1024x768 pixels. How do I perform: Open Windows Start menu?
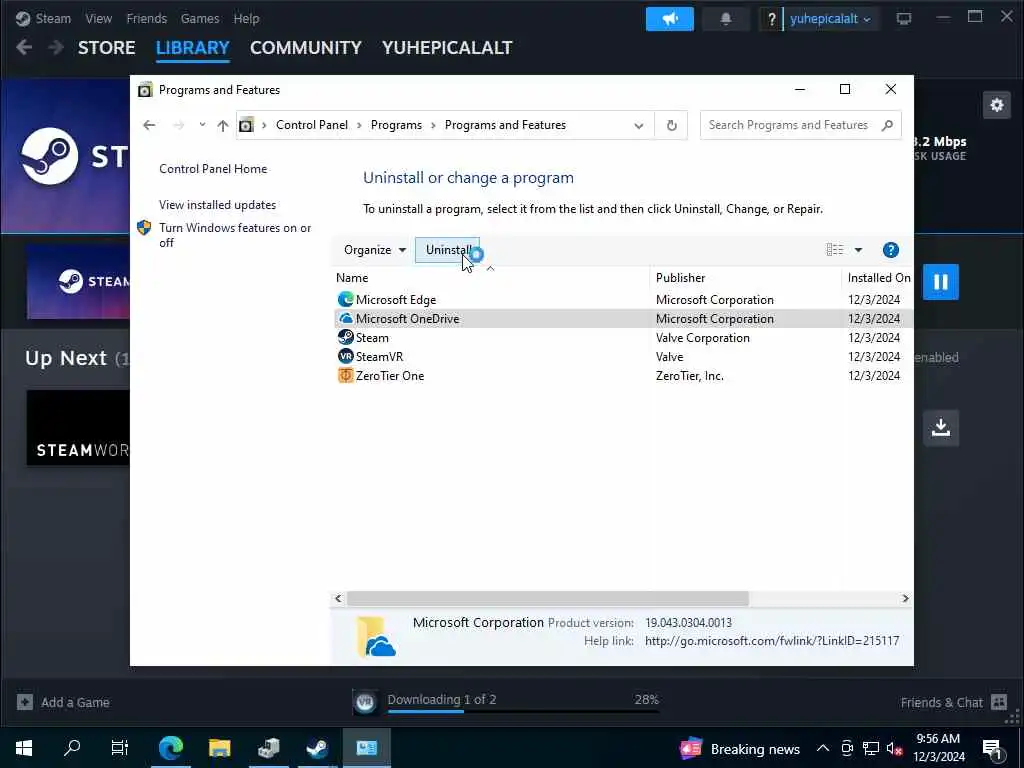[24, 748]
